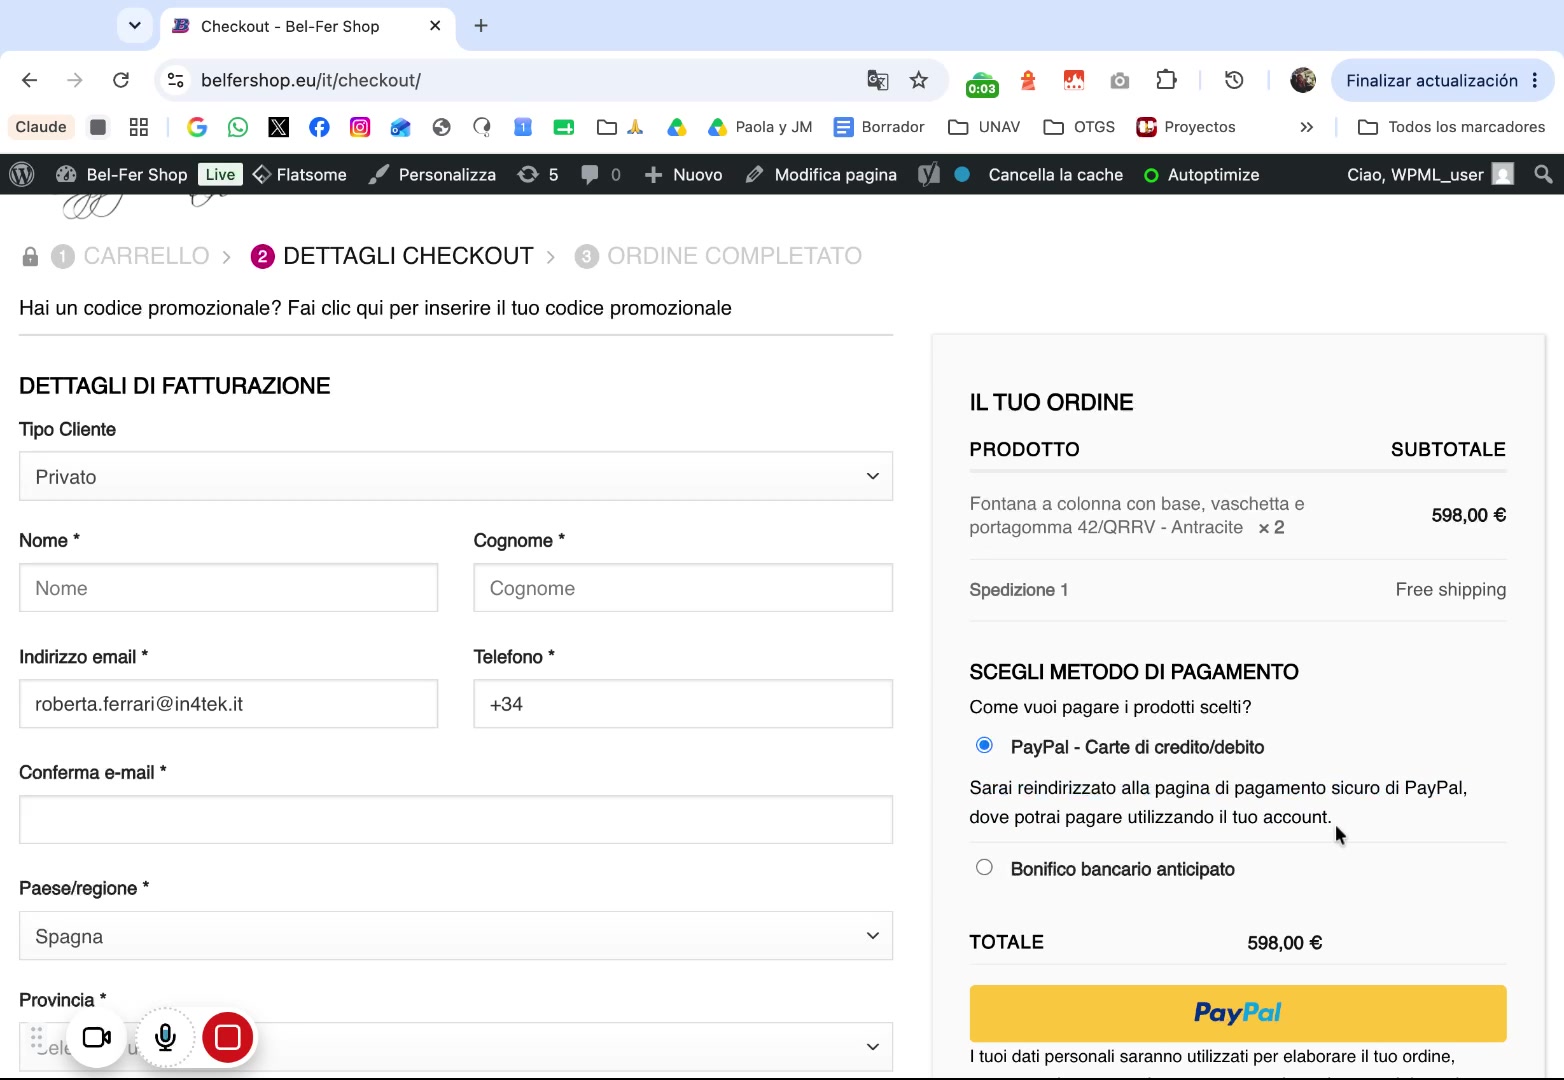
Task: Click the updates icon showing 5
Action: point(538,174)
